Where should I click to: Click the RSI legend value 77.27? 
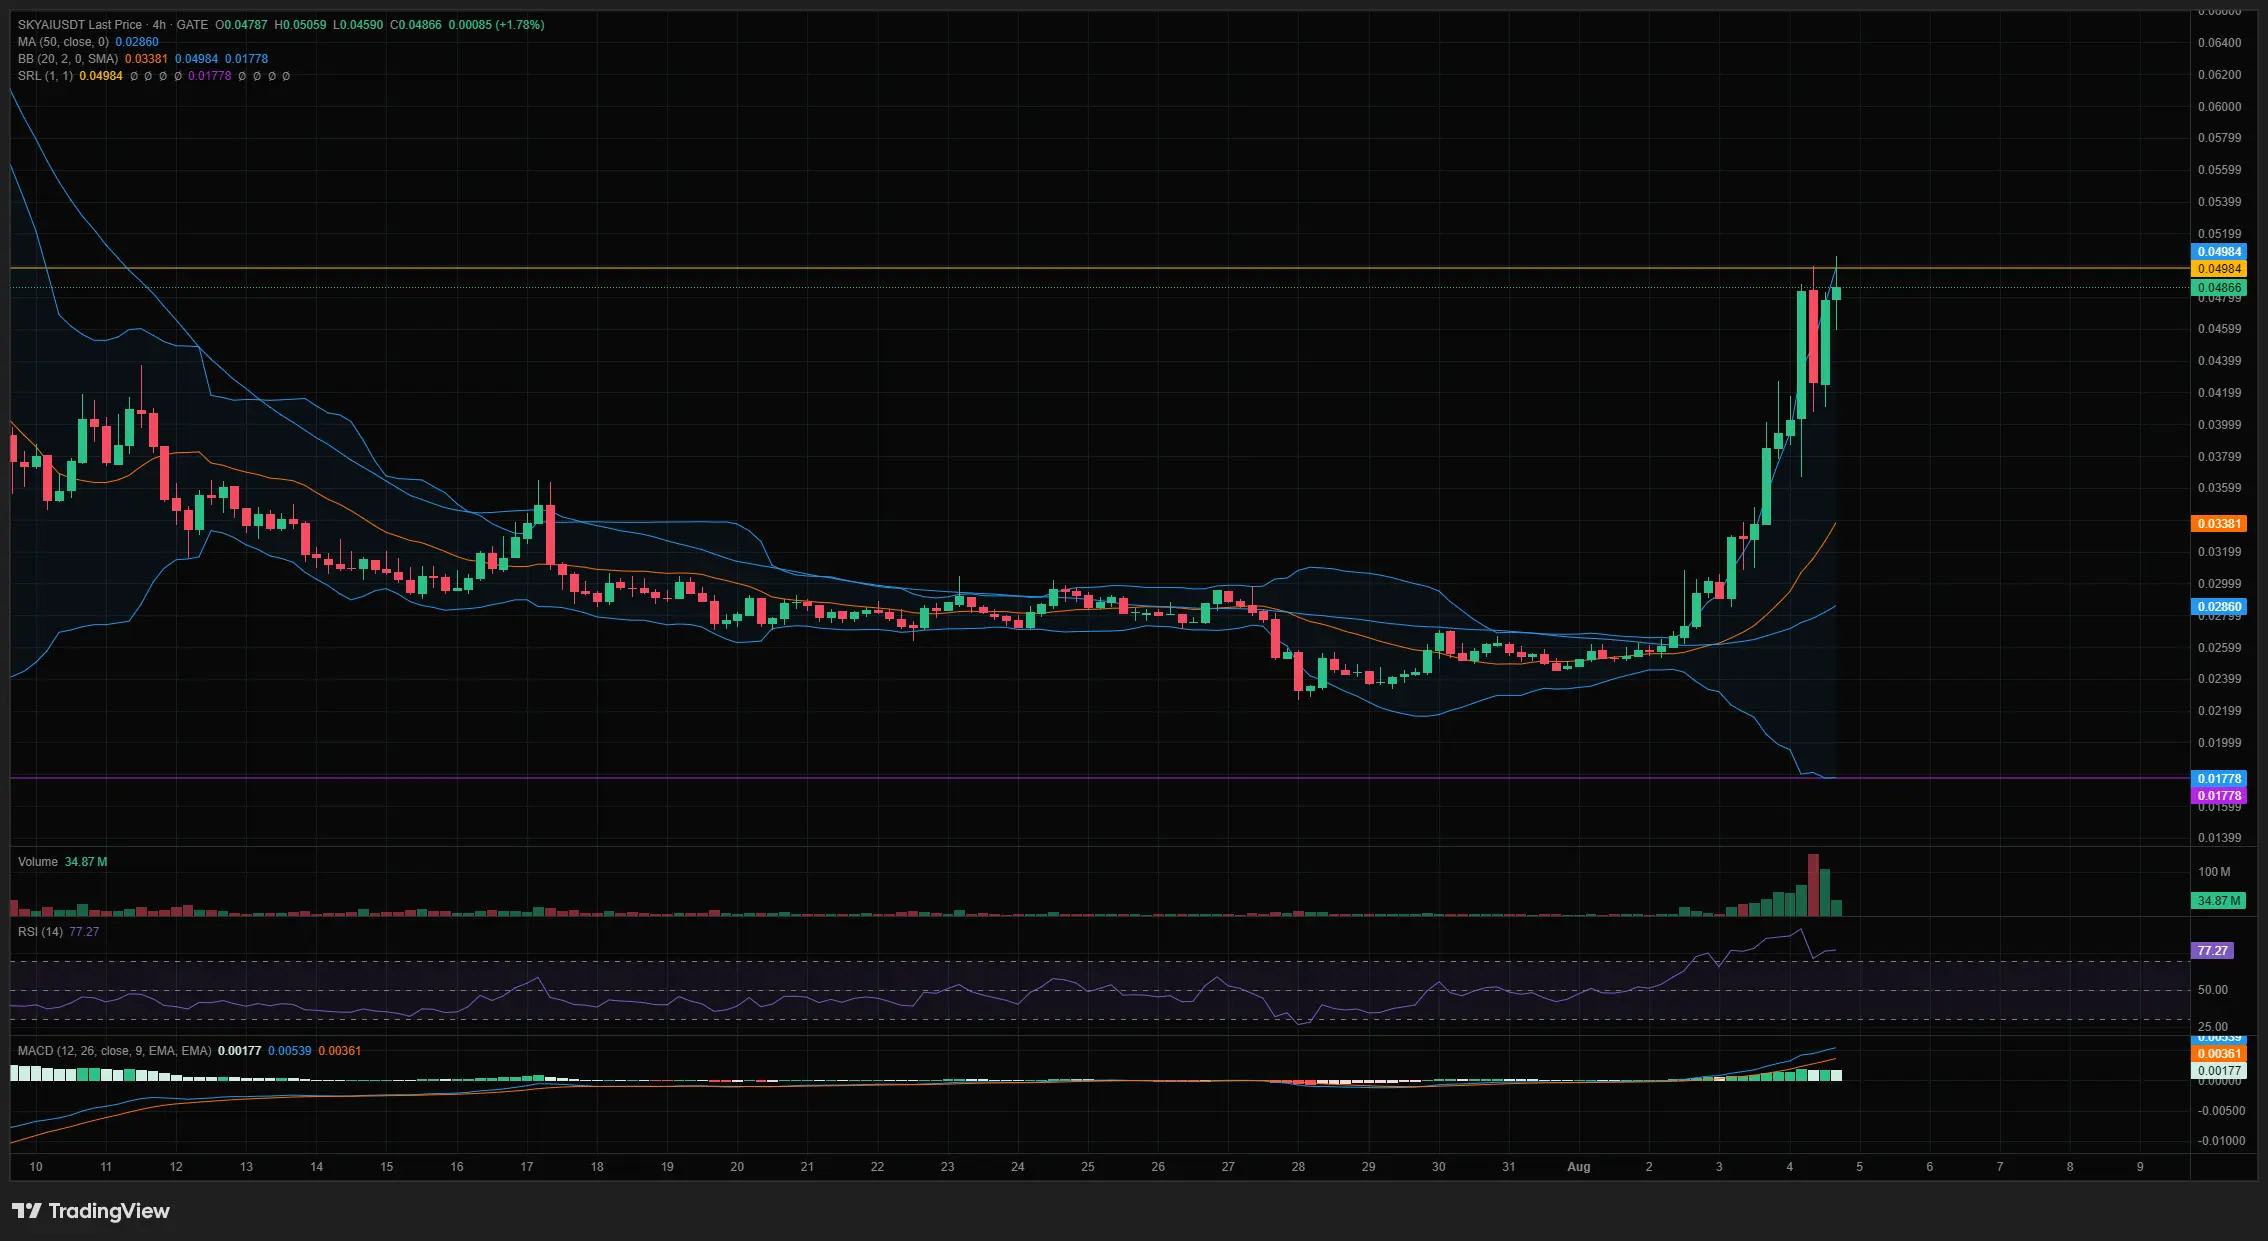[x=84, y=932]
